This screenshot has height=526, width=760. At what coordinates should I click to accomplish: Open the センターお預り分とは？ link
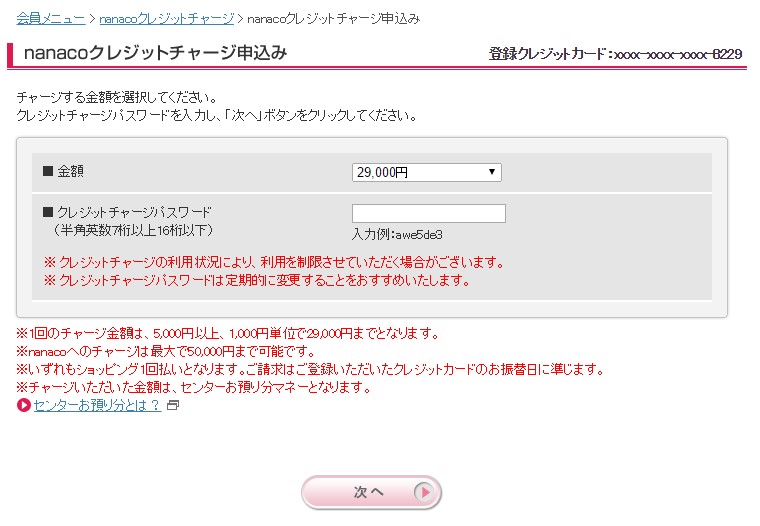pos(97,405)
